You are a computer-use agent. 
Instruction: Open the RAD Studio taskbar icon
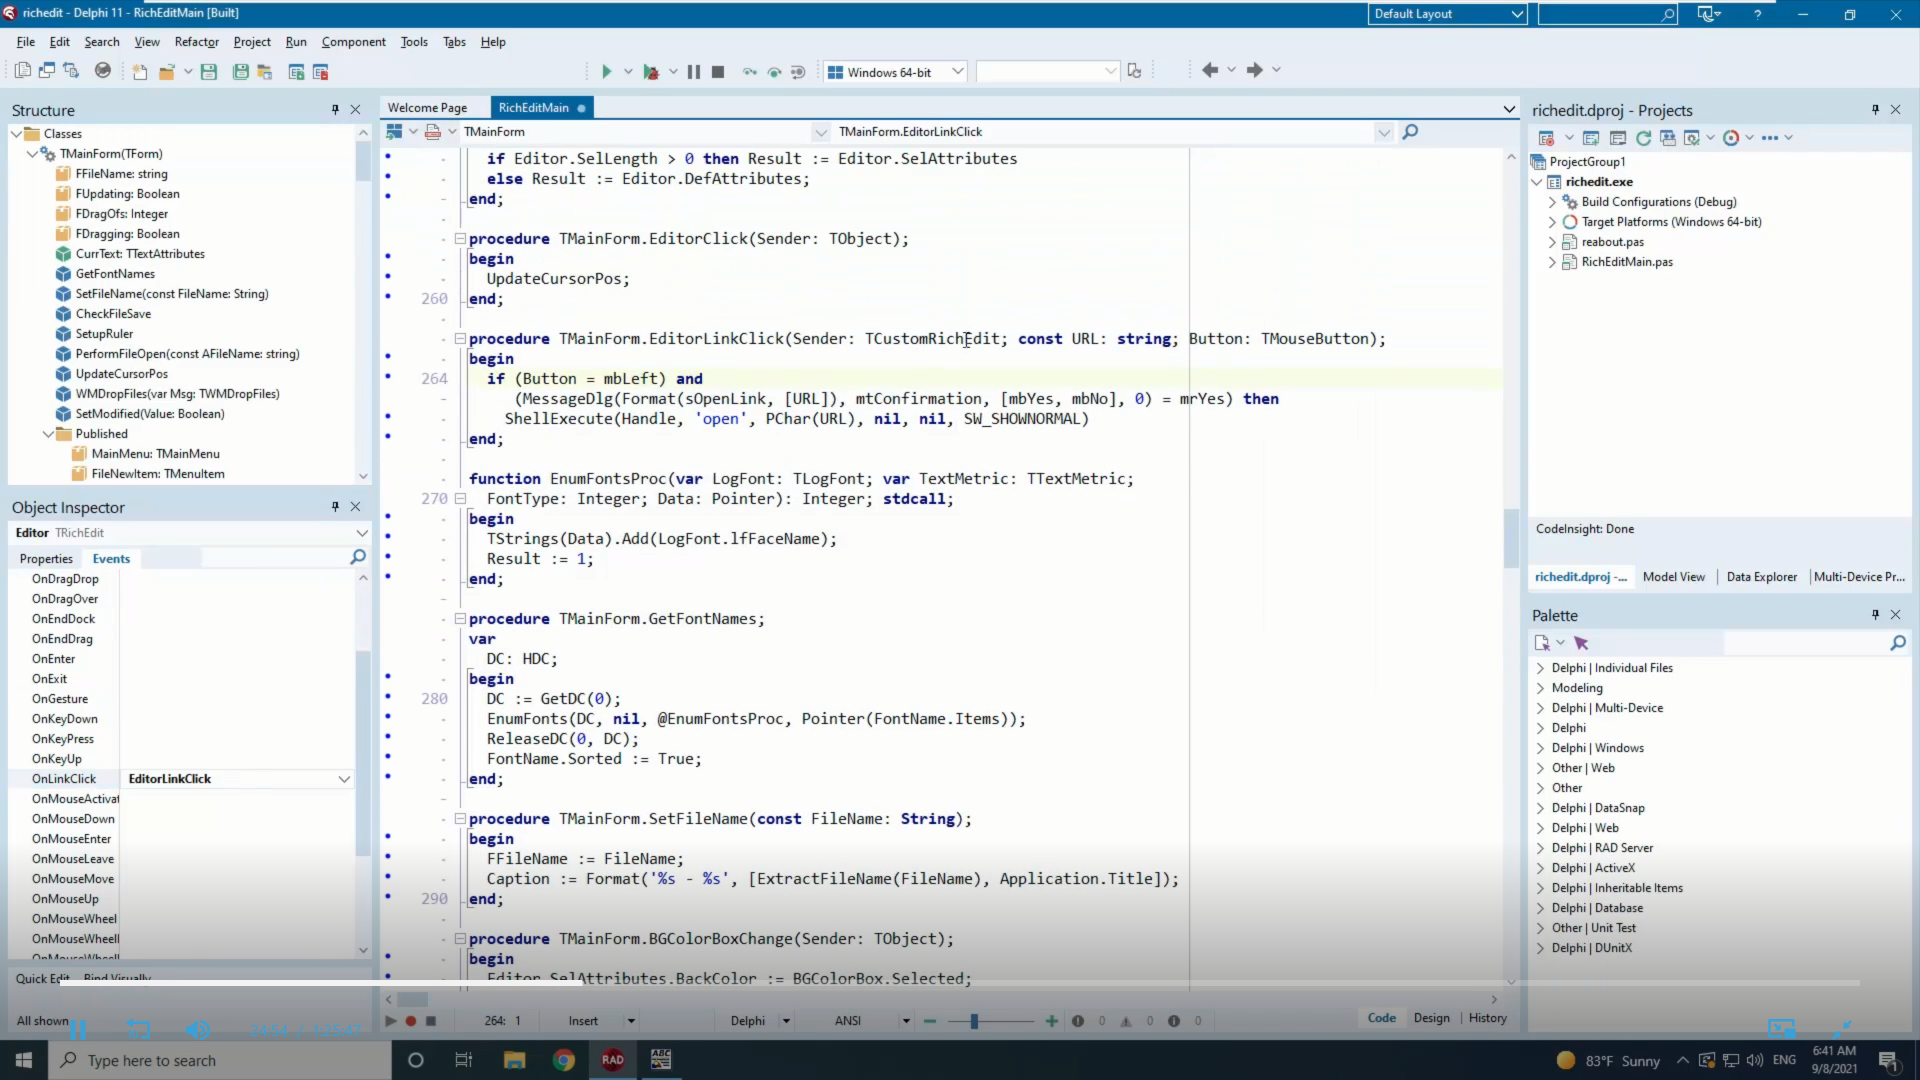[x=612, y=1060]
